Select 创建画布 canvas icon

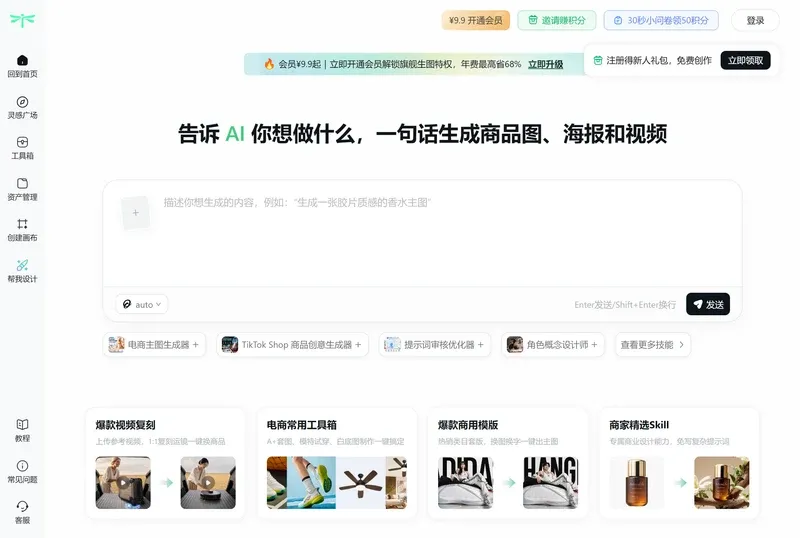(22, 224)
